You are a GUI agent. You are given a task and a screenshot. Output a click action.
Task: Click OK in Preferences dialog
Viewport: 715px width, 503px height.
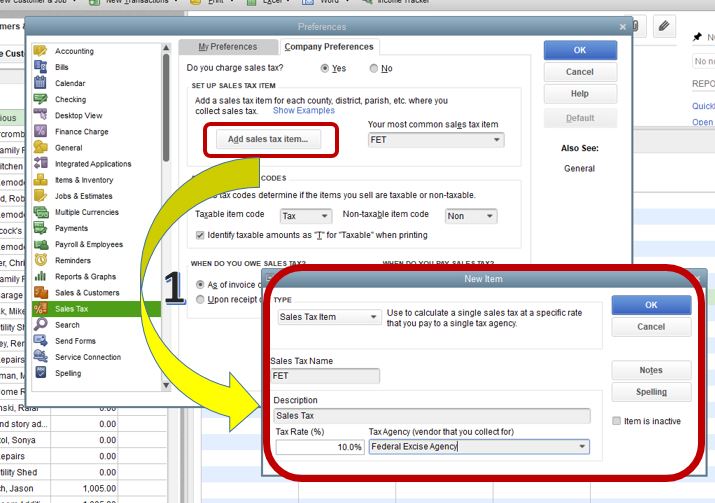(x=580, y=50)
